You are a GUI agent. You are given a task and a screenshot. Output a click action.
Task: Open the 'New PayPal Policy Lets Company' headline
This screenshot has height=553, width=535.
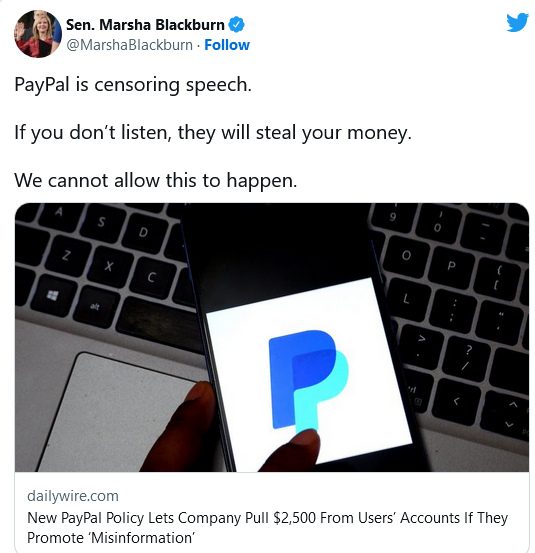(267, 518)
